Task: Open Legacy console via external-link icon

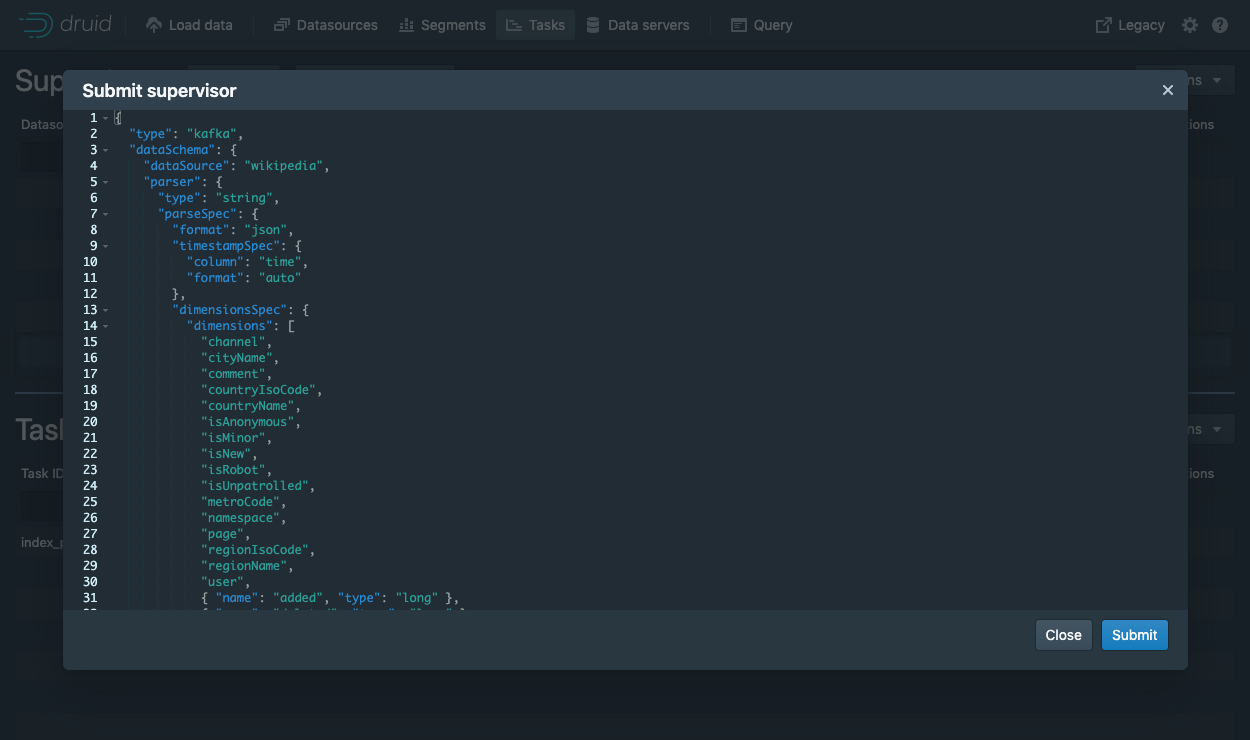Action: click(1104, 25)
